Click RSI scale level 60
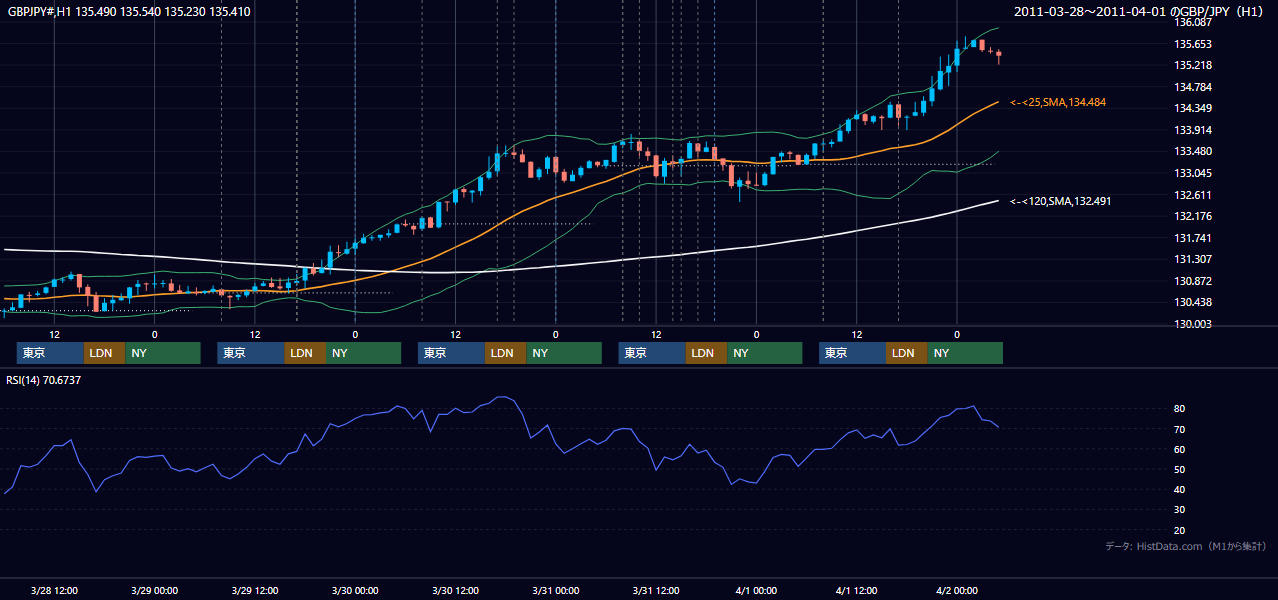 point(1180,449)
